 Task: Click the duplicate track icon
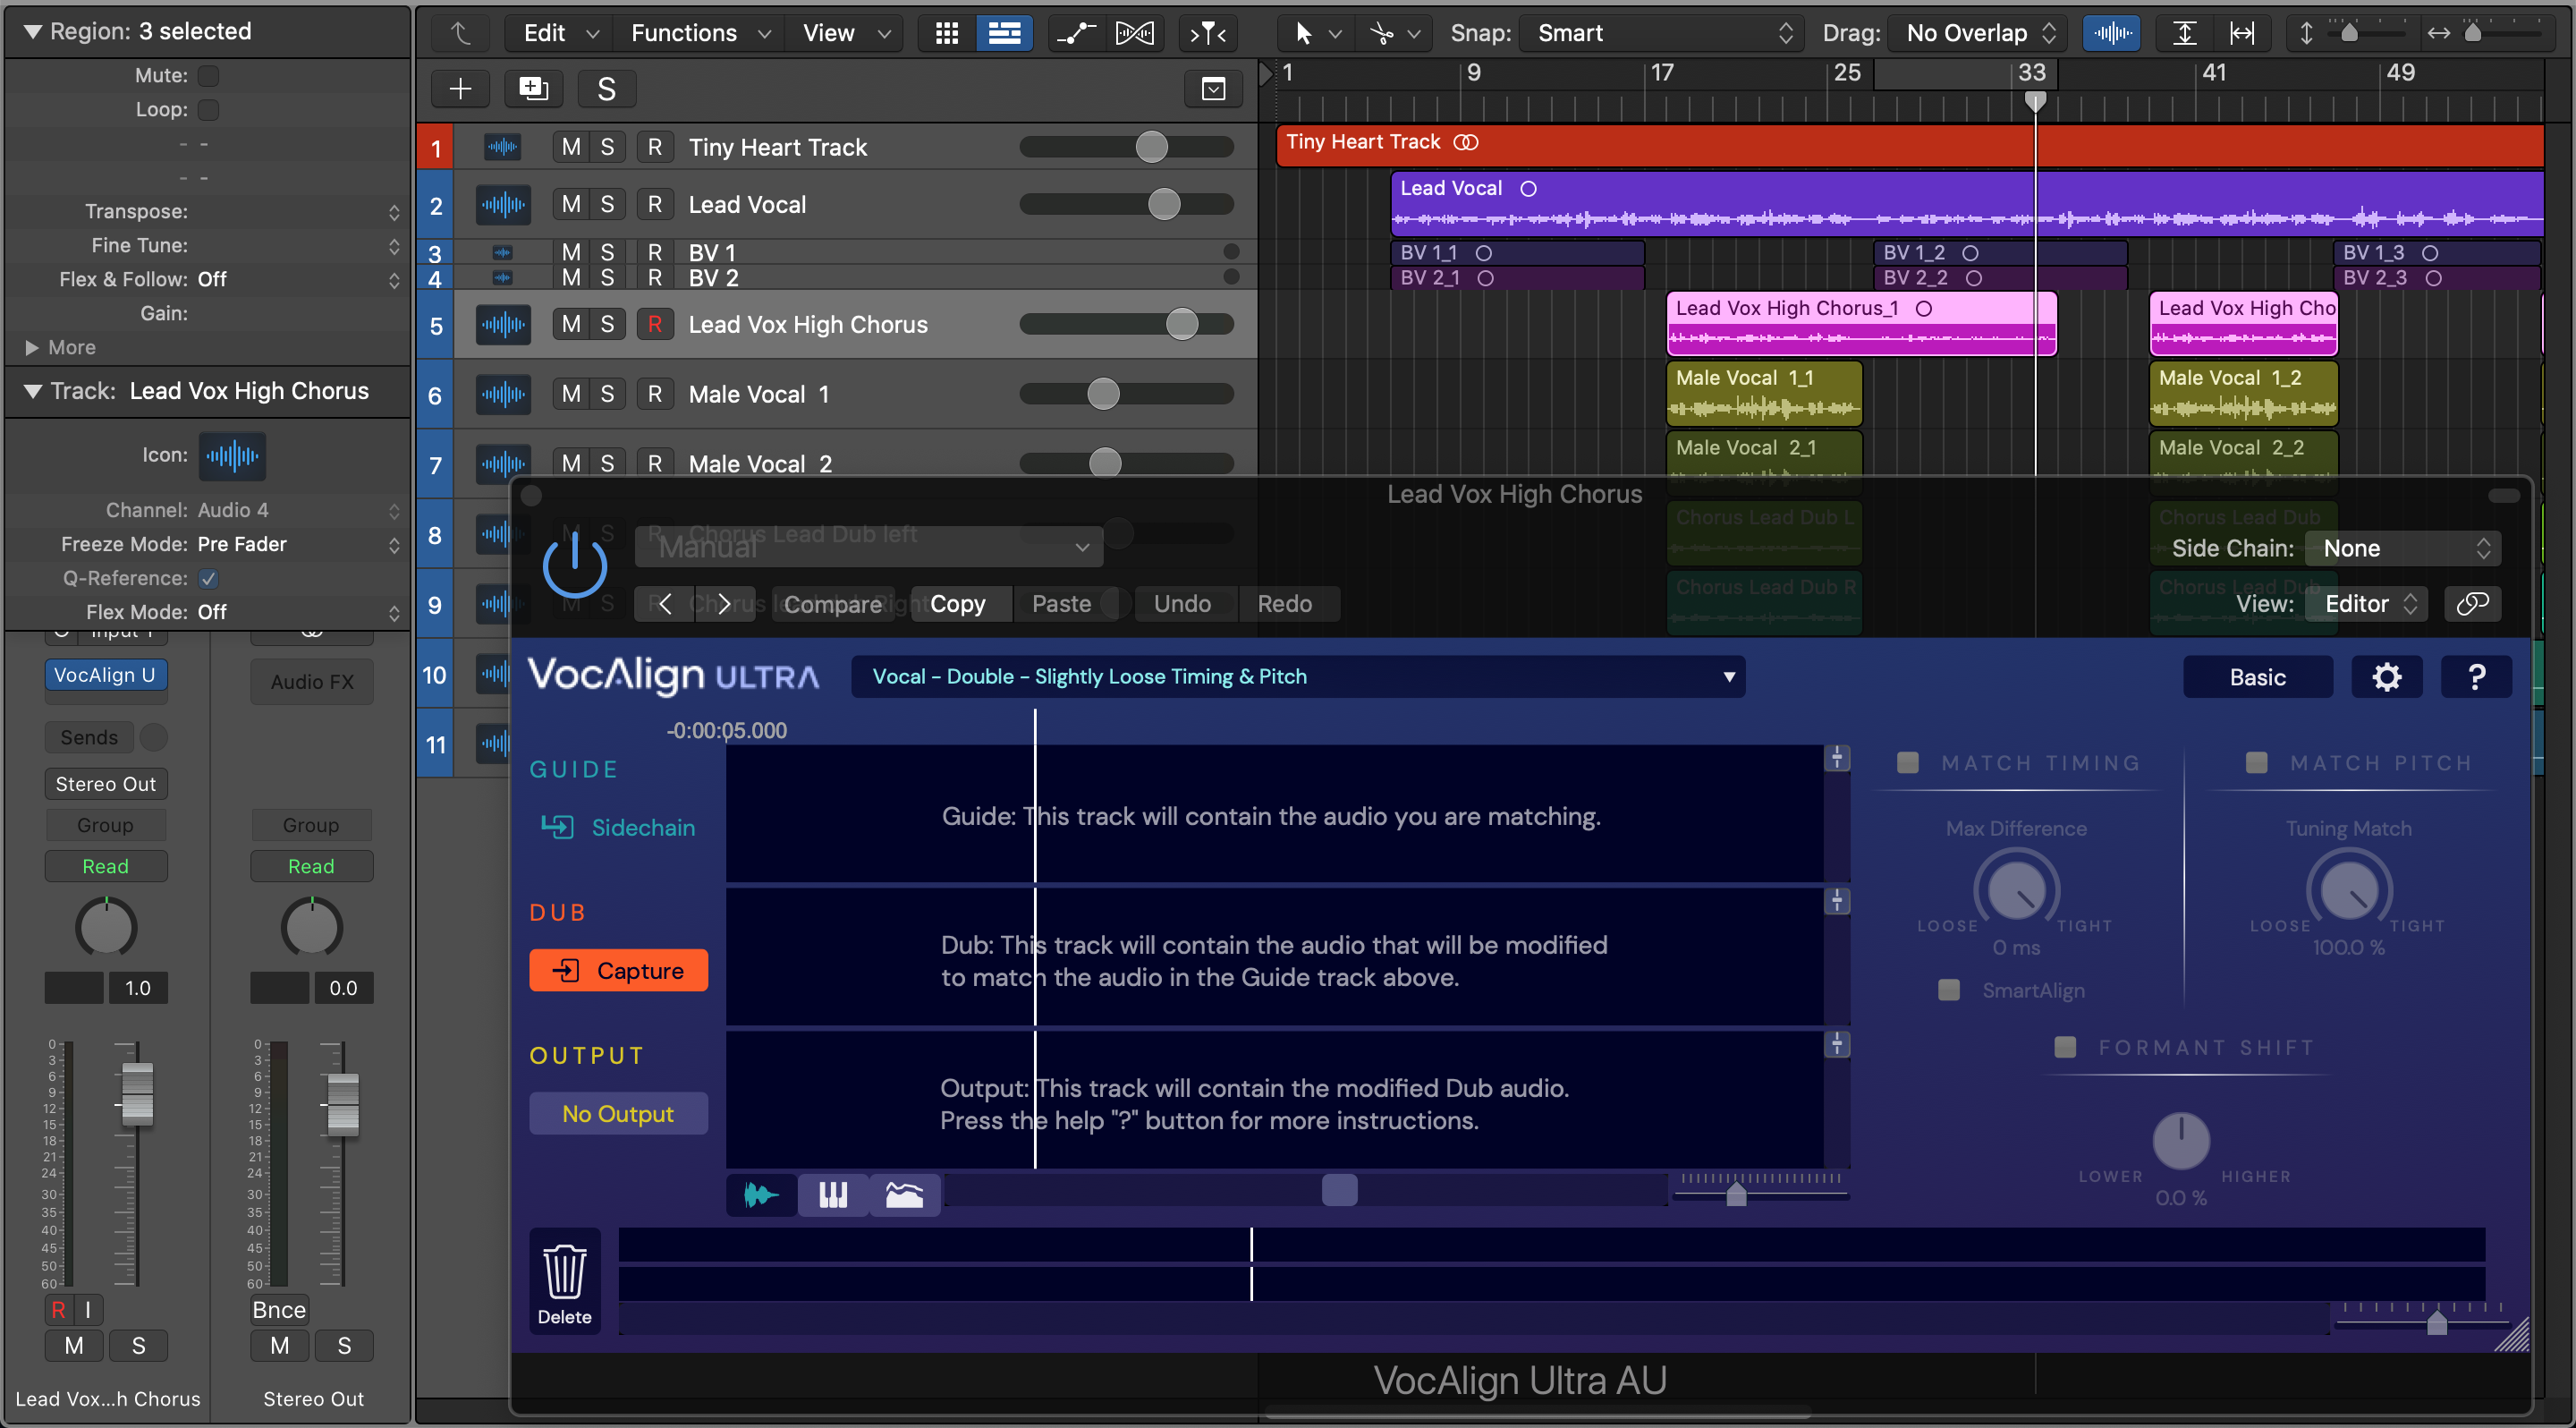pyautogui.click(x=533, y=89)
